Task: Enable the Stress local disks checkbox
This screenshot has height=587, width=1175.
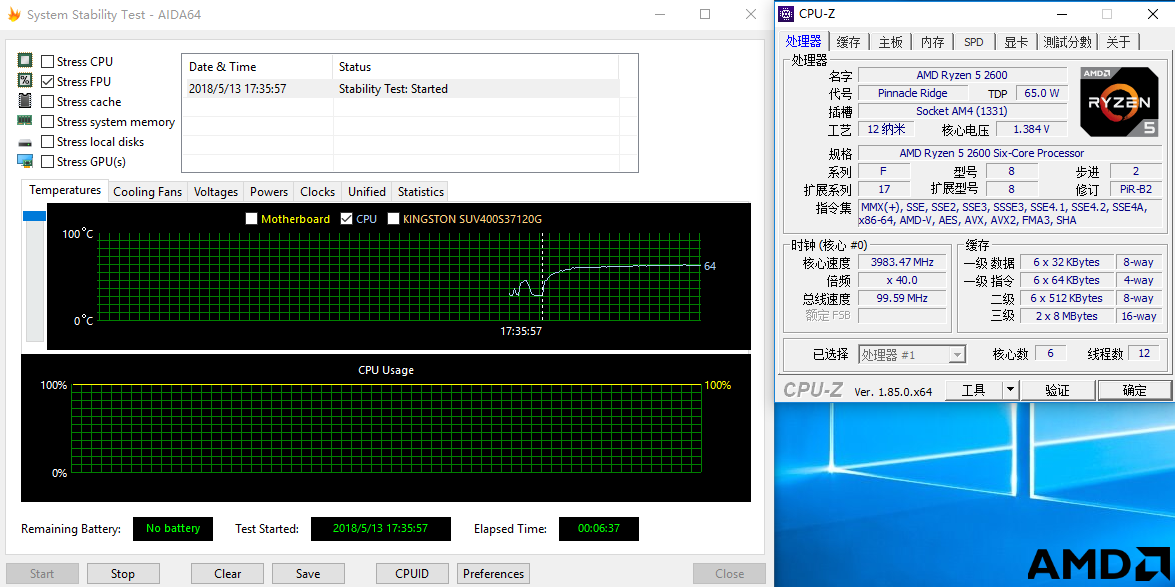Action: (47, 142)
